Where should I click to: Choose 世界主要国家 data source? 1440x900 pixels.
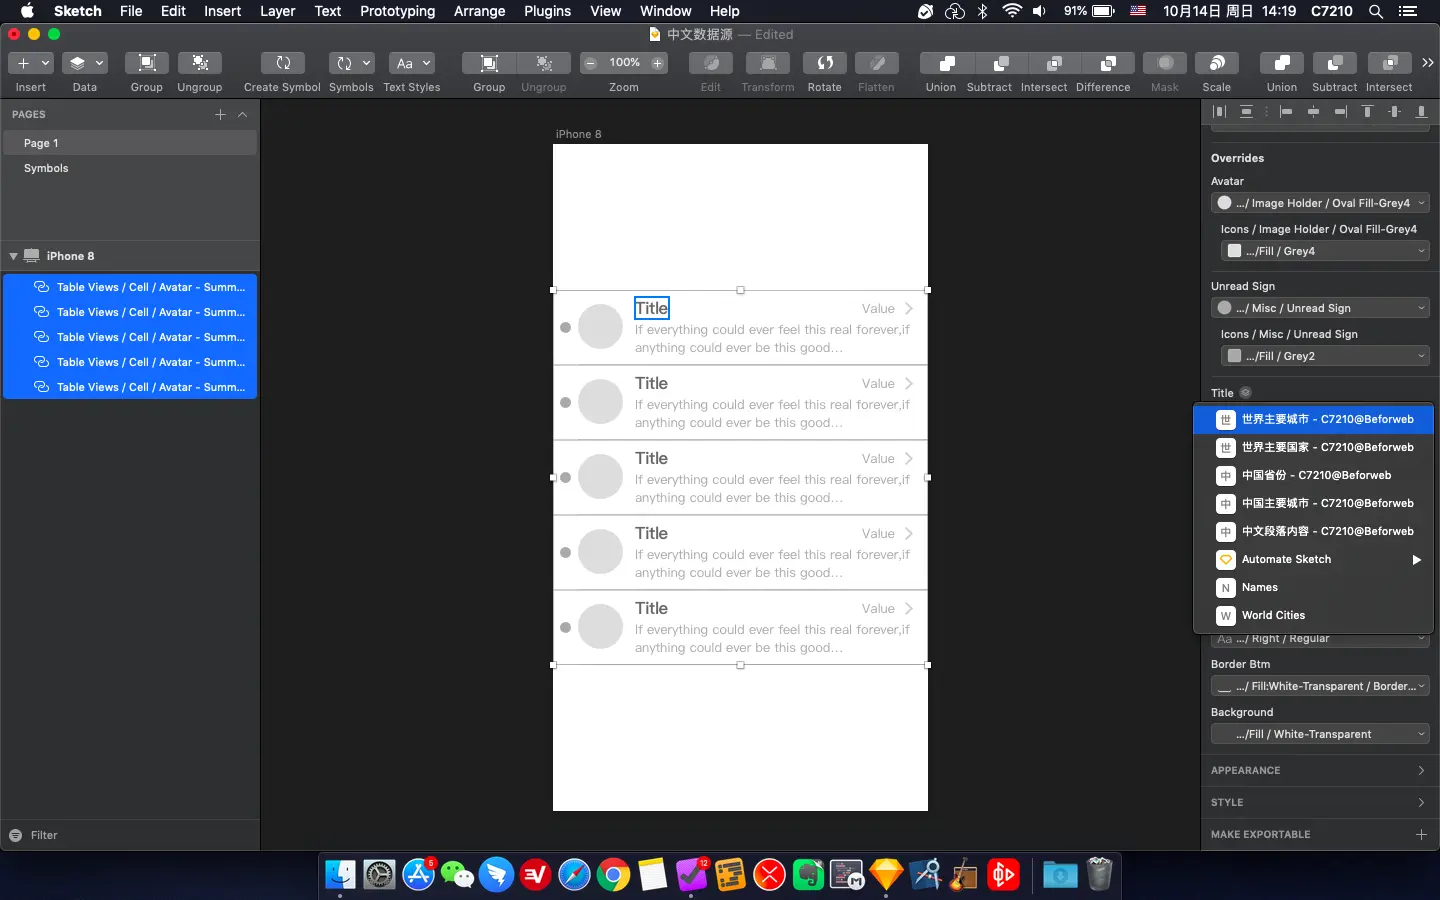1314,448
